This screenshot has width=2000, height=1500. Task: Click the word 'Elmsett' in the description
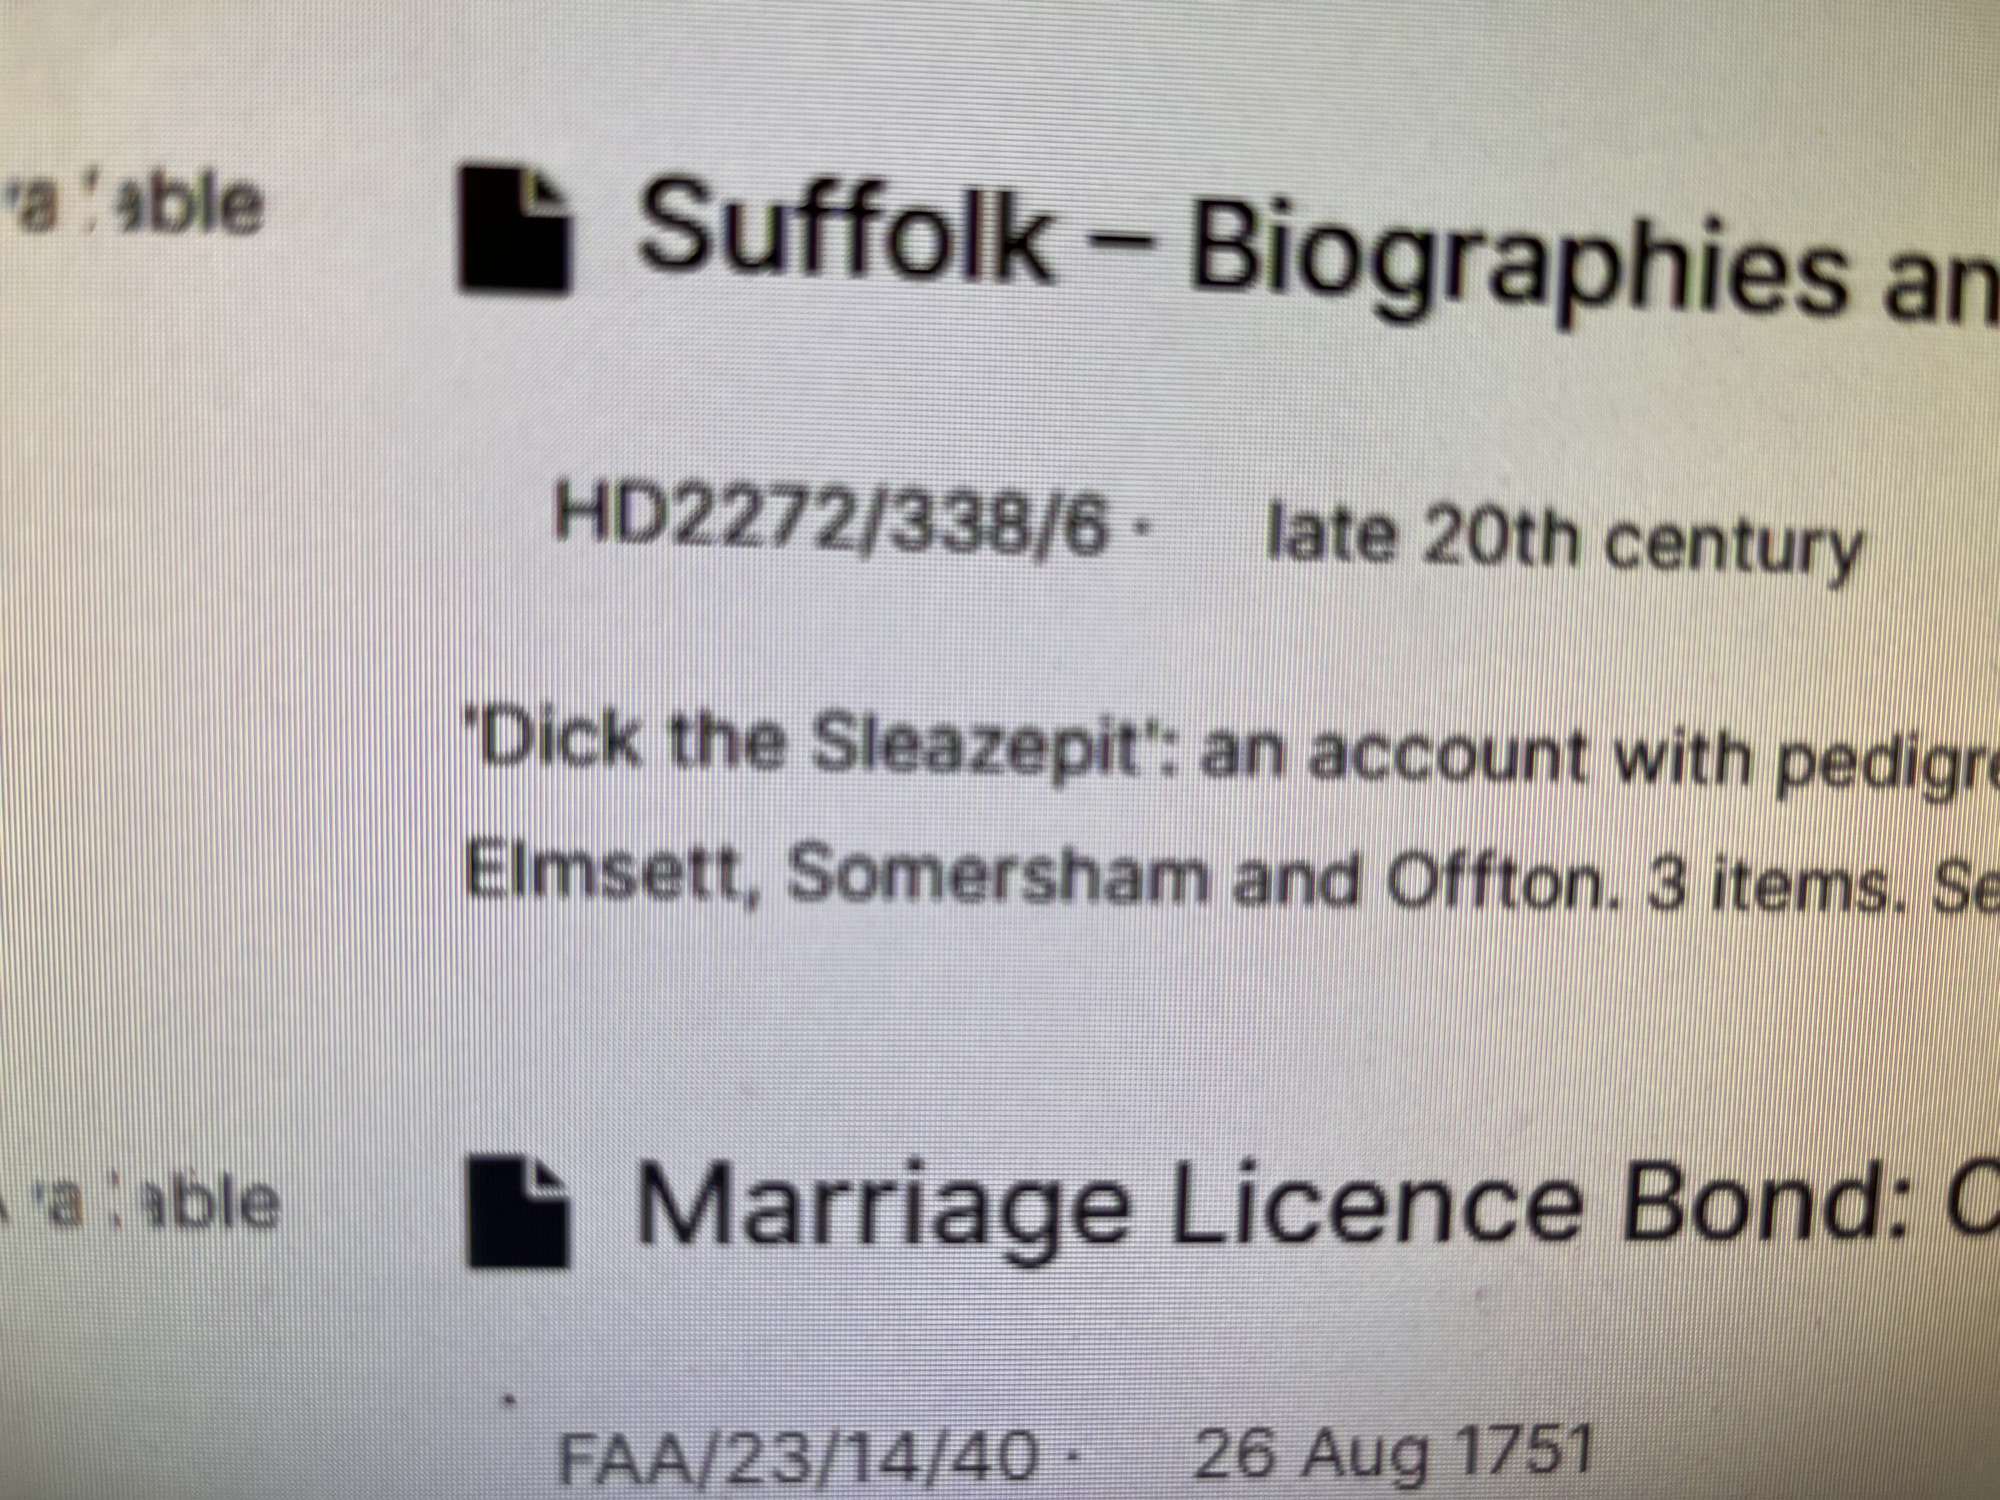tap(604, 876)
